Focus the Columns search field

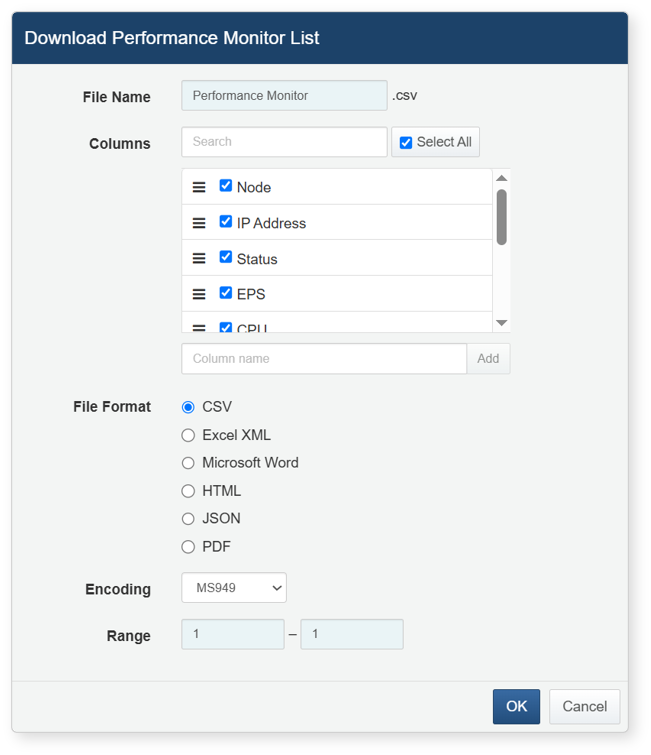[x=284, y=142]
